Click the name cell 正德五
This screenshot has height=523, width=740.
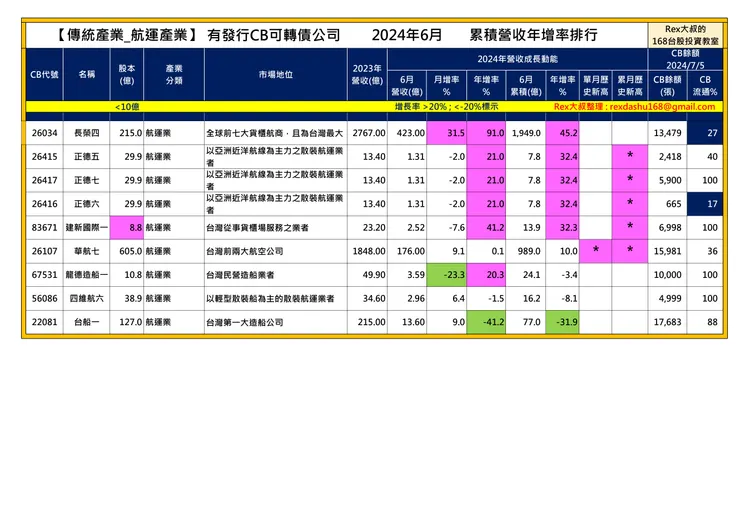point(86,157)
